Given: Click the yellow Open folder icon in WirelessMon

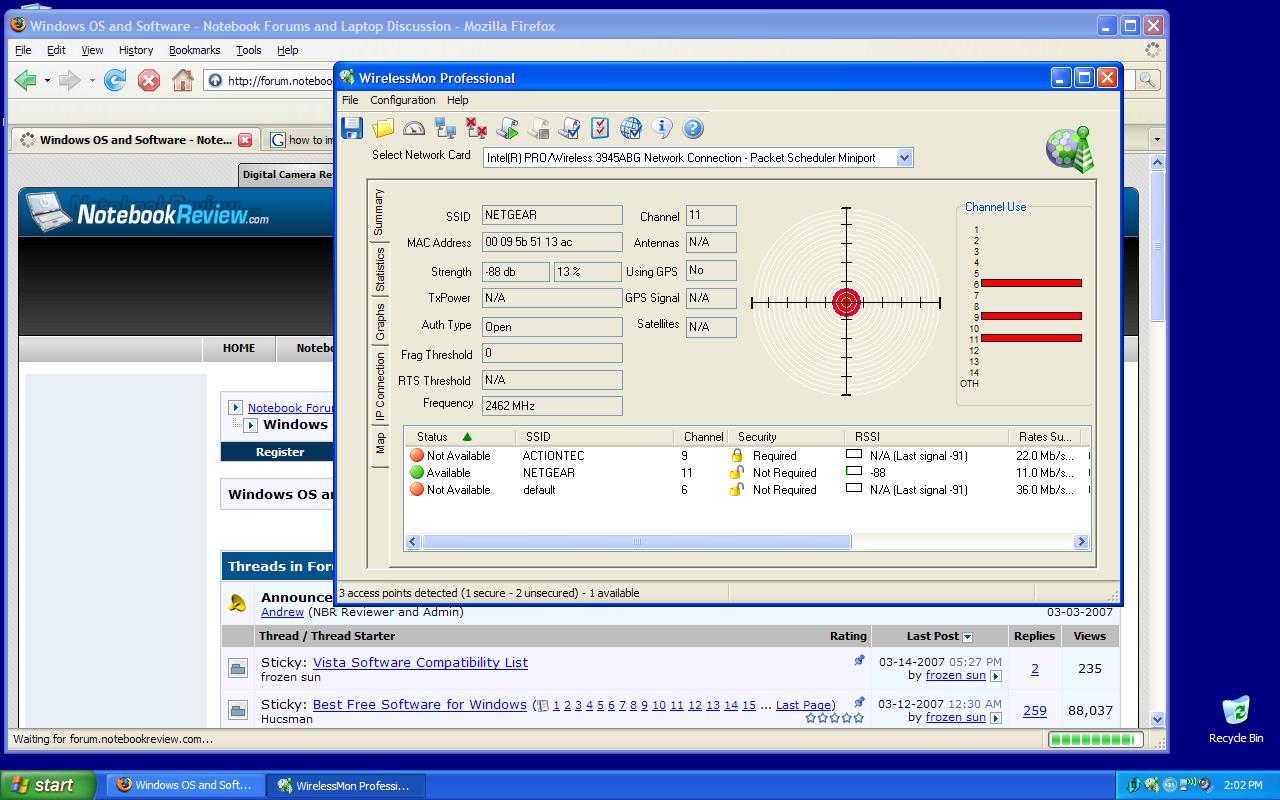Looking at the screenshot, I should [x=383, y=128].
